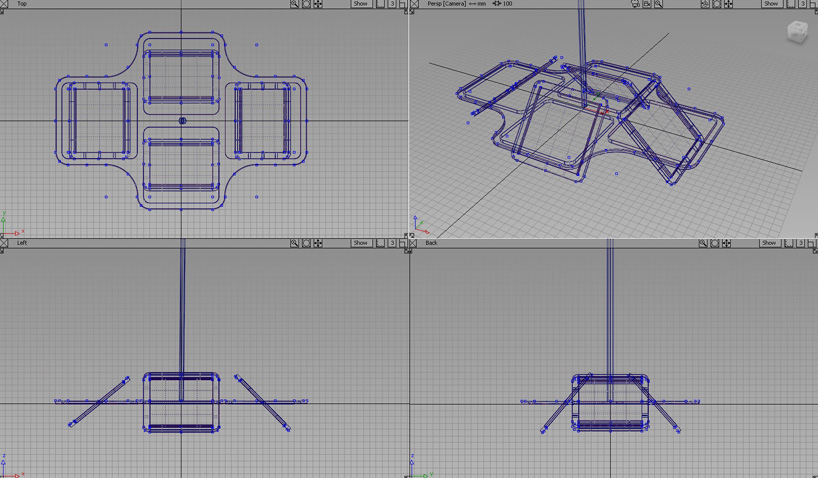Open the Show menu in Left view
818x478 pixels.
click(361, 243)
